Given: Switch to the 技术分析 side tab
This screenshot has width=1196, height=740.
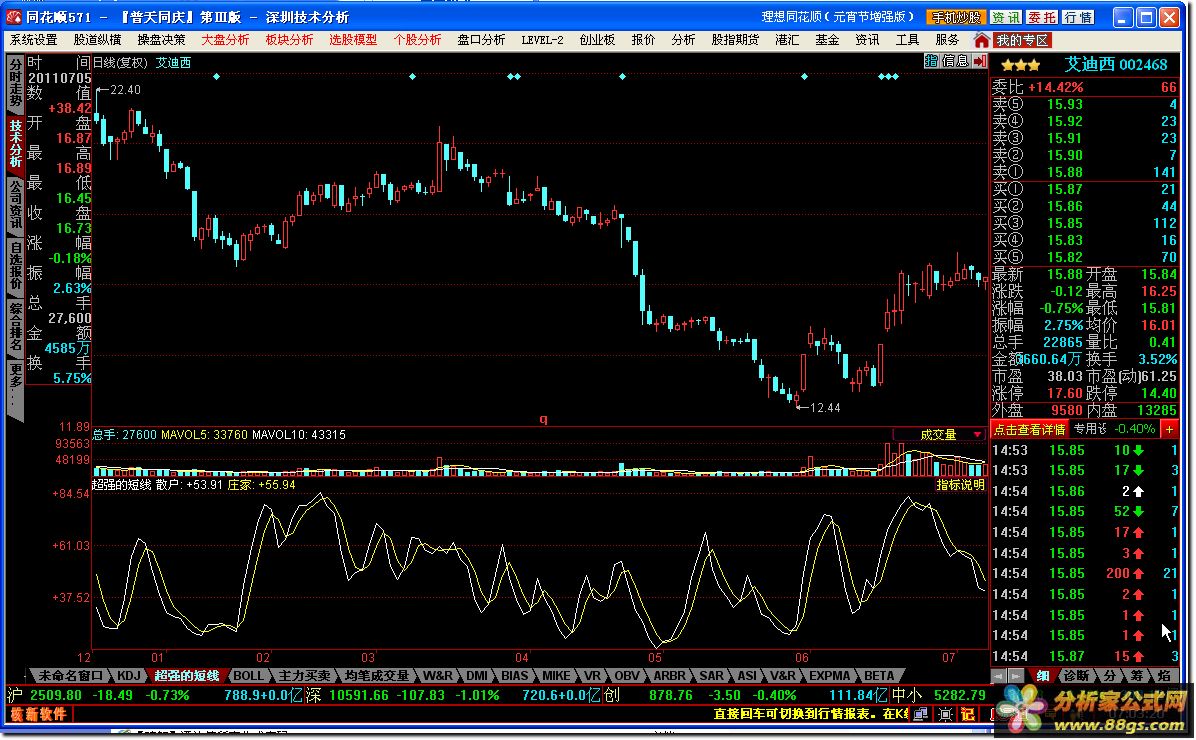Looking at the screenshot, I should point(15,143).
